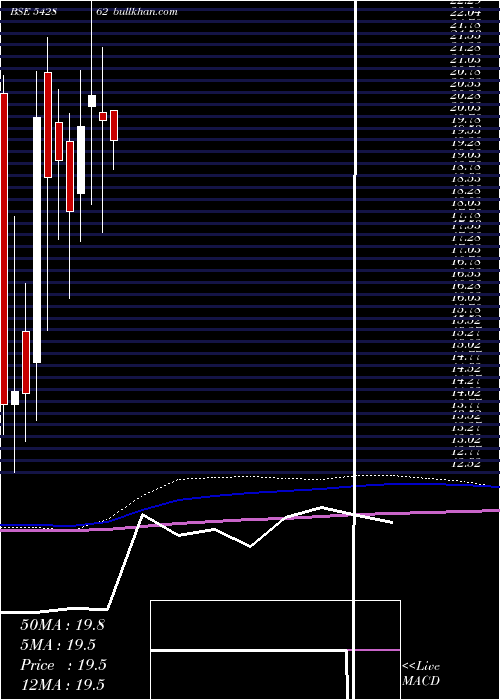Click the last red candlestick on the right
Screen dimensions: 500x700
click(114, 125)
